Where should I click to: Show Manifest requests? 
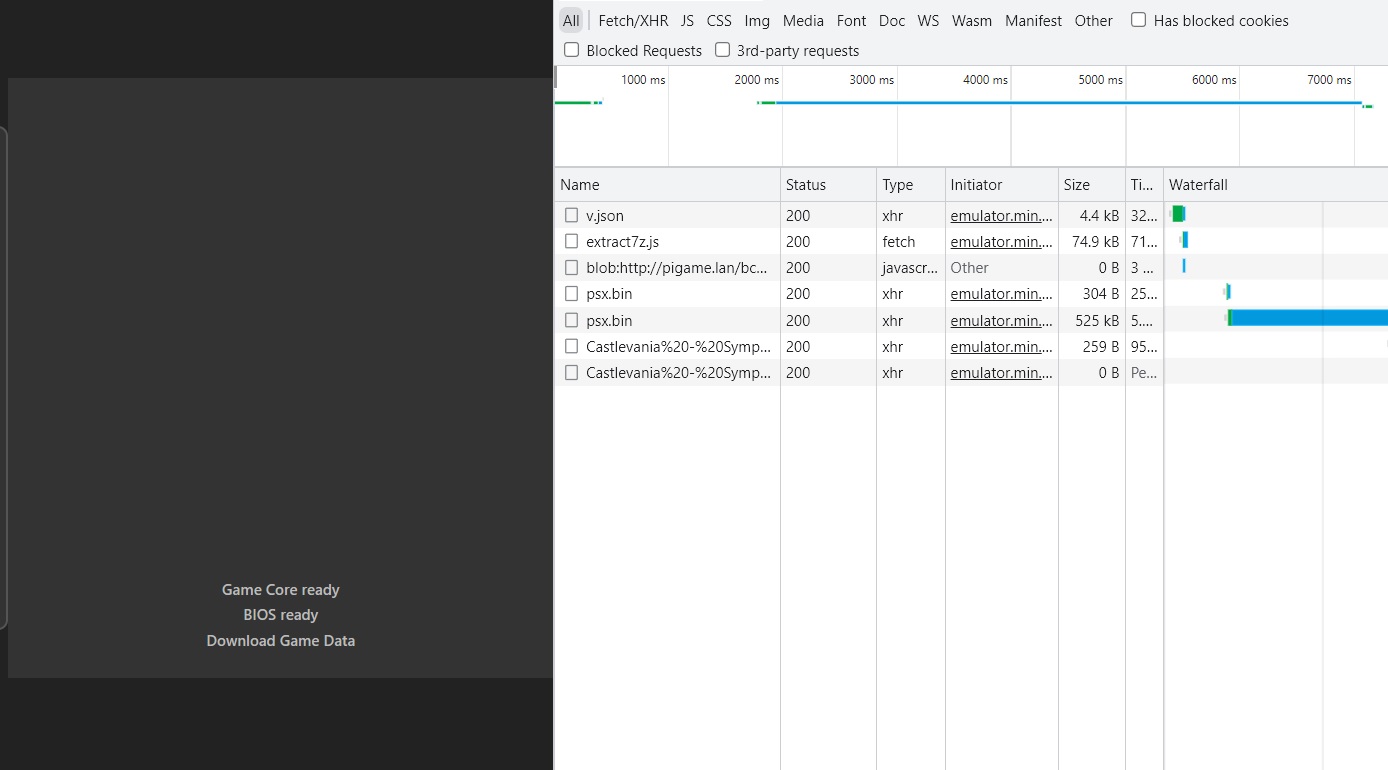[1033, 20]
